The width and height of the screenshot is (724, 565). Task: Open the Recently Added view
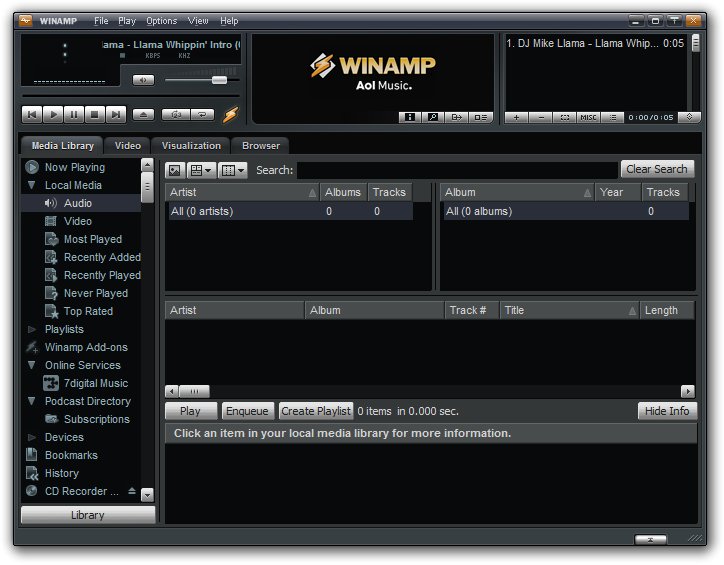coord(102,257)
